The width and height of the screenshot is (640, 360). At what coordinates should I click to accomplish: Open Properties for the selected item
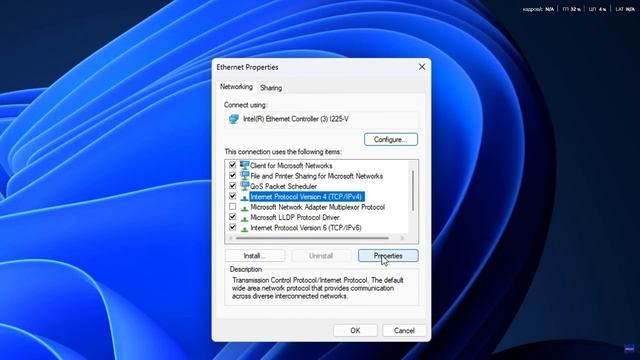coord(388,256)
